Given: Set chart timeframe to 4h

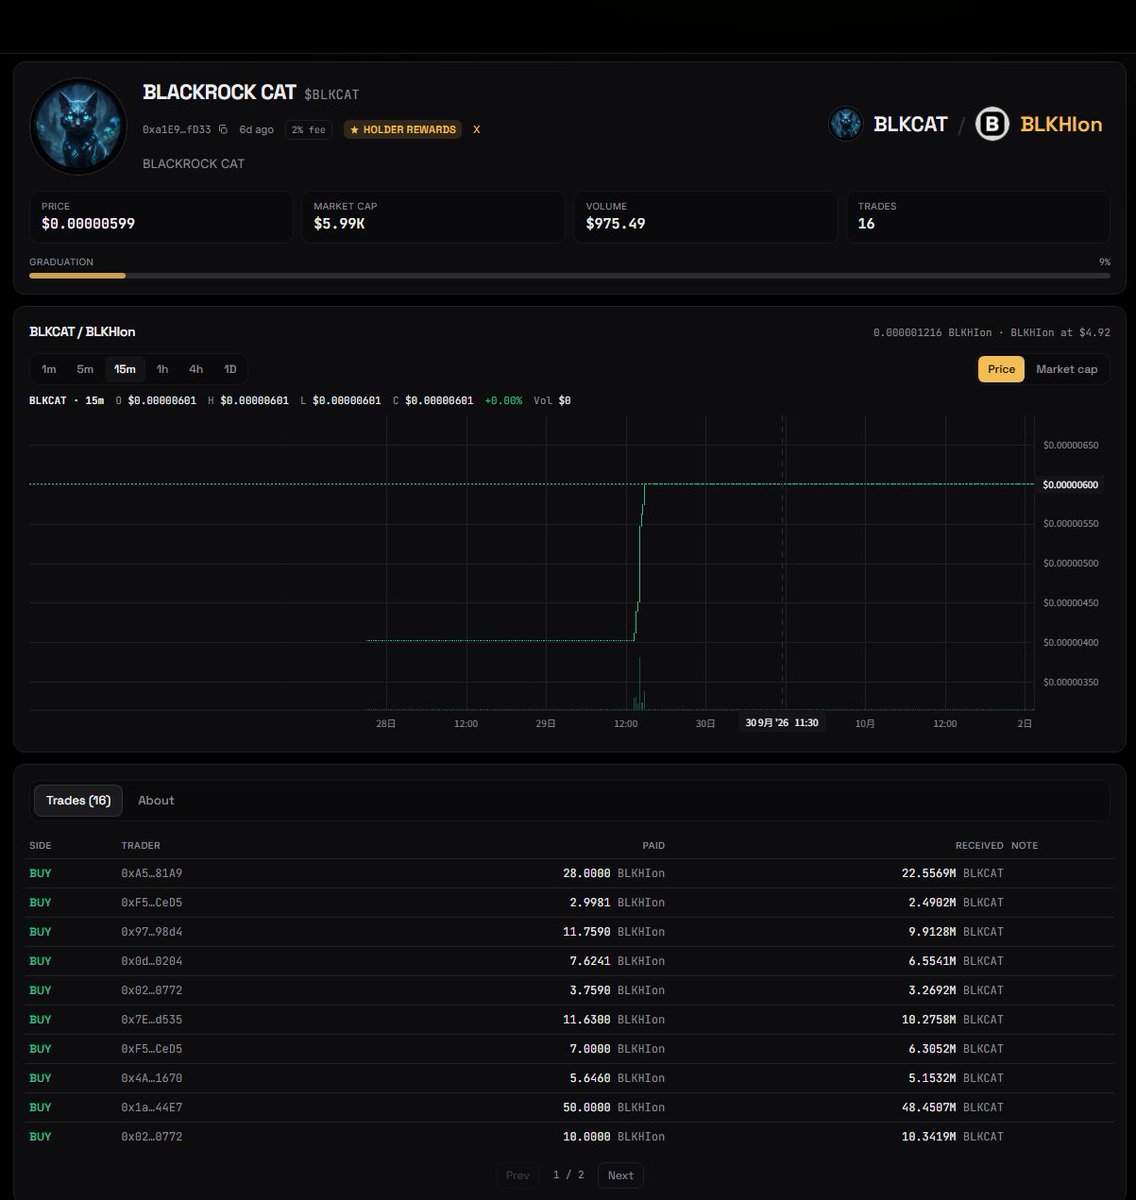Looking at the screenshot, I should pyautogui.click(x=196, y=369).
